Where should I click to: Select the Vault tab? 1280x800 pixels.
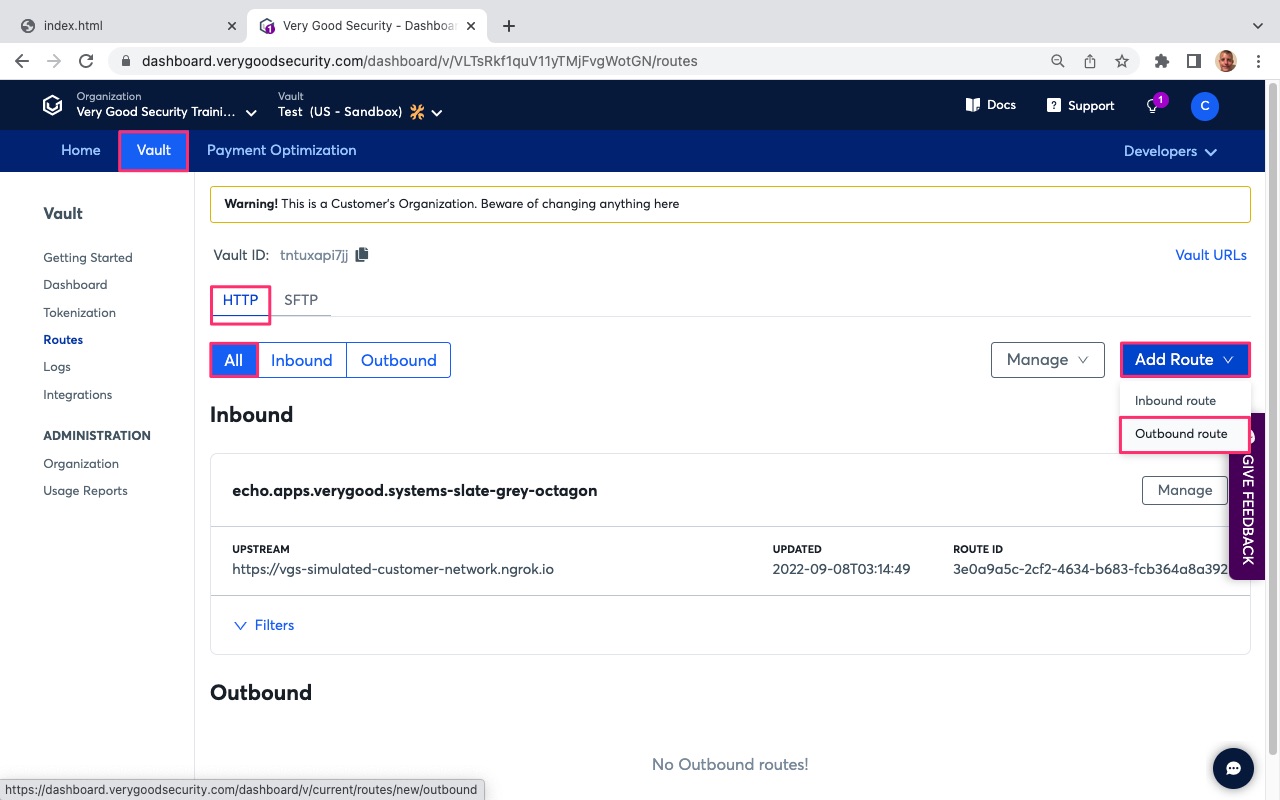click(154, 150)
